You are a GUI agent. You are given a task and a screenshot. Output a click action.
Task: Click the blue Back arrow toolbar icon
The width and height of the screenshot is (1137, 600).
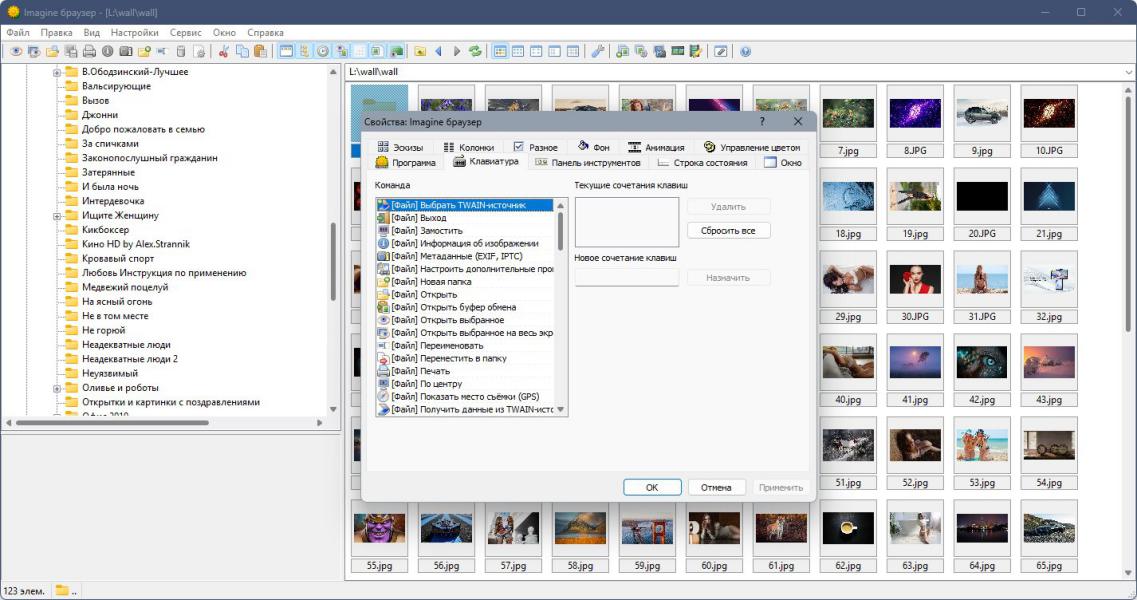tap(438, 51)
